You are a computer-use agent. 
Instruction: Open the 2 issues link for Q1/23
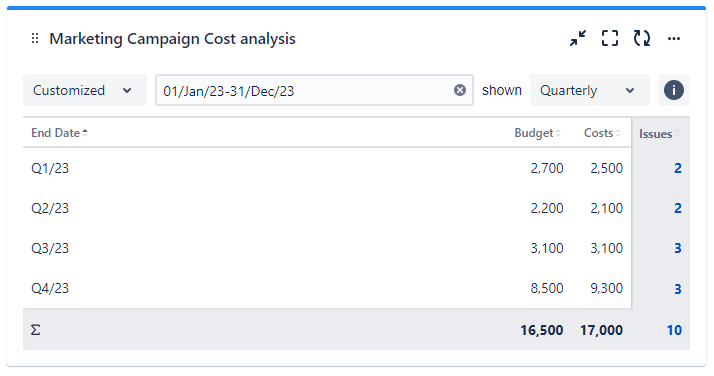tap(678, 168)
